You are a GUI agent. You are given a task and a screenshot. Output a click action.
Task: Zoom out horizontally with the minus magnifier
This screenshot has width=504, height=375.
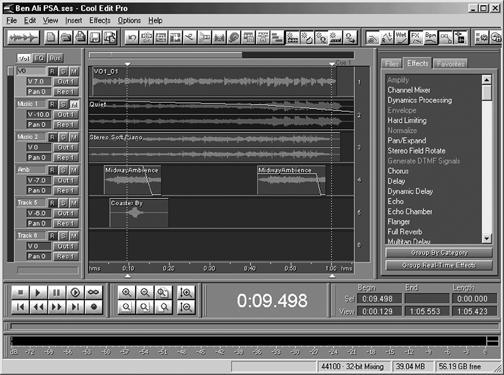click(145, 292)
